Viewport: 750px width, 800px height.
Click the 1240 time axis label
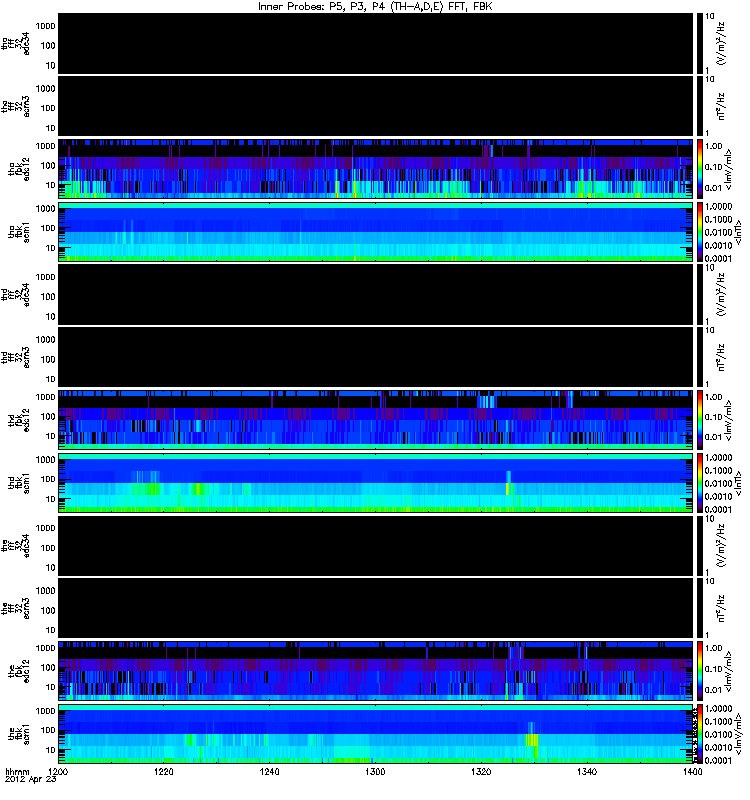point(269,771)
